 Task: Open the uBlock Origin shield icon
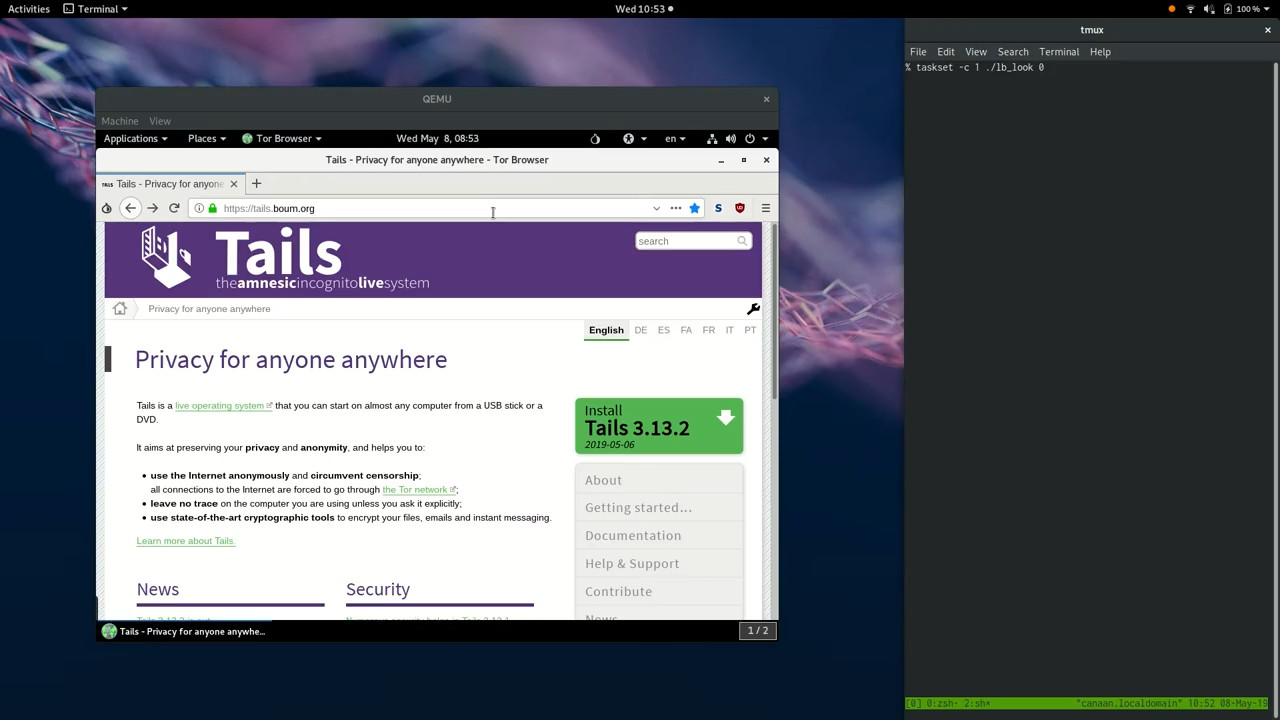coord(740,208)
